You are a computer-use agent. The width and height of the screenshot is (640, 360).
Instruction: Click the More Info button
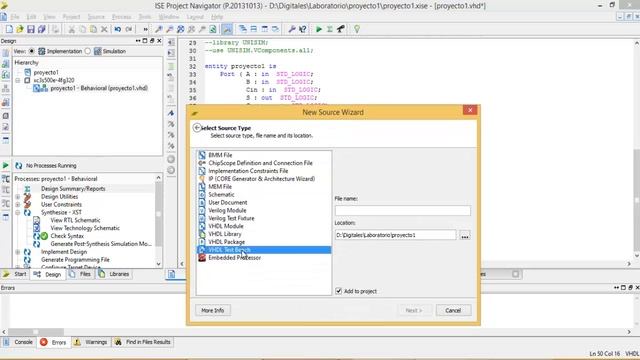pyautogui.click(x=213, y=310)
